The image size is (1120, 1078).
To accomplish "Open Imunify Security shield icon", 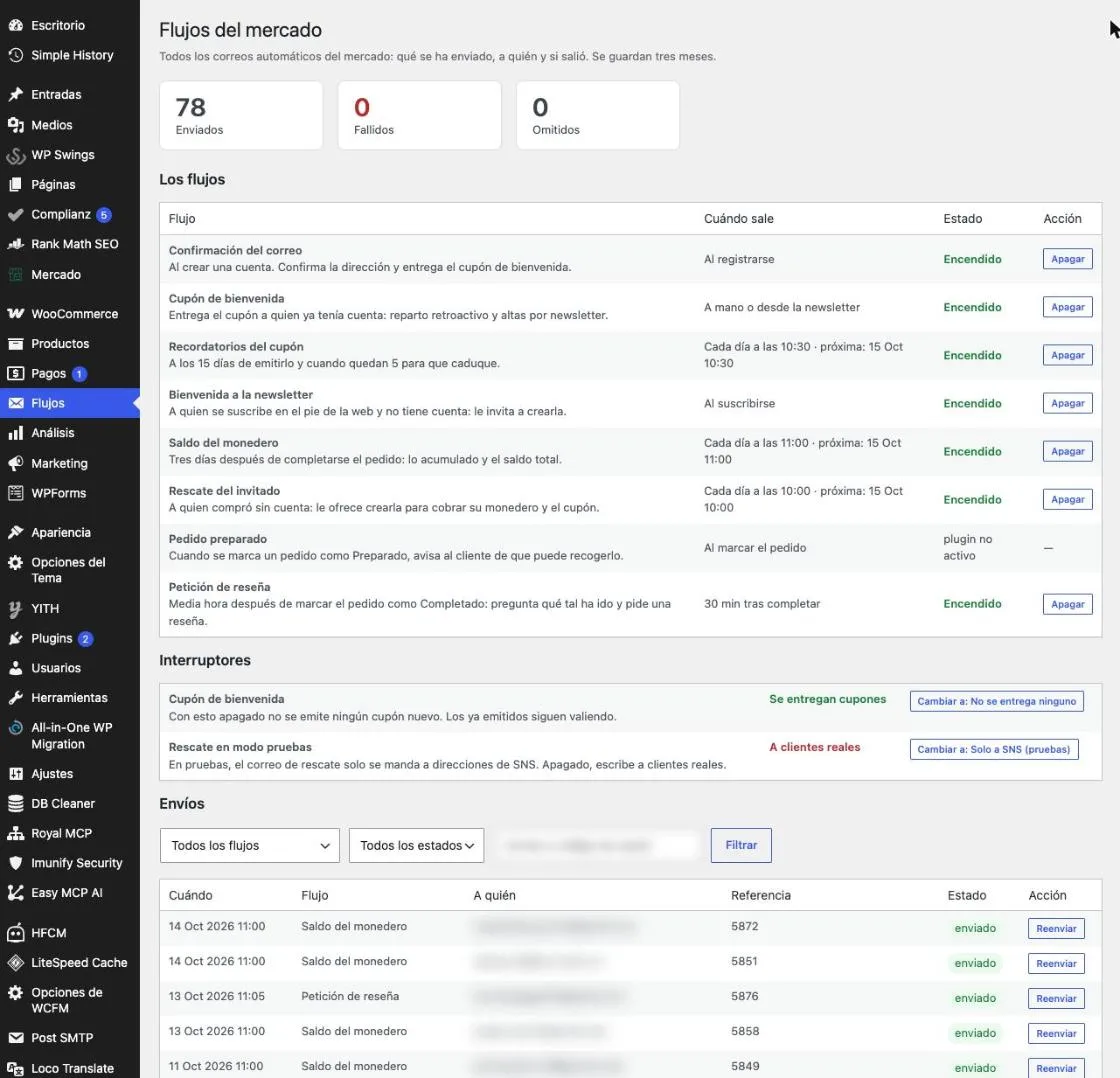I will [x=16, y=863].
